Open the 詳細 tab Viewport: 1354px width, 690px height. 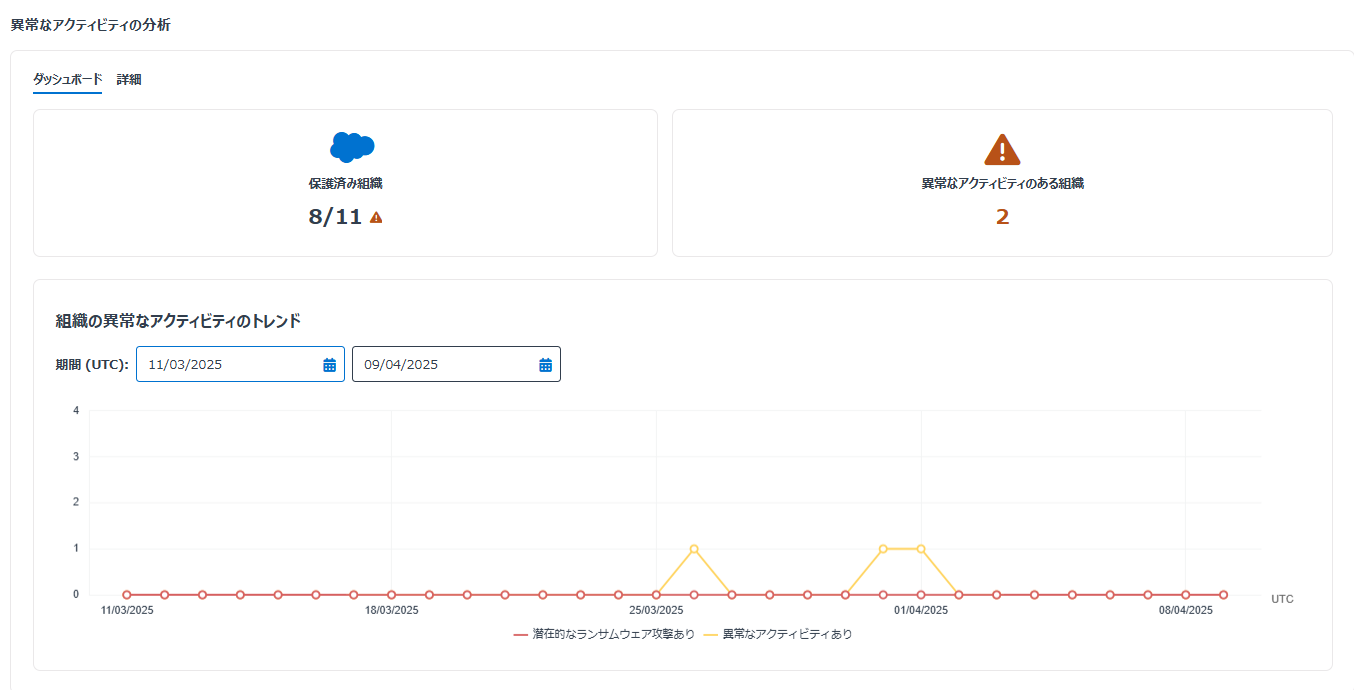click(129, 79)
